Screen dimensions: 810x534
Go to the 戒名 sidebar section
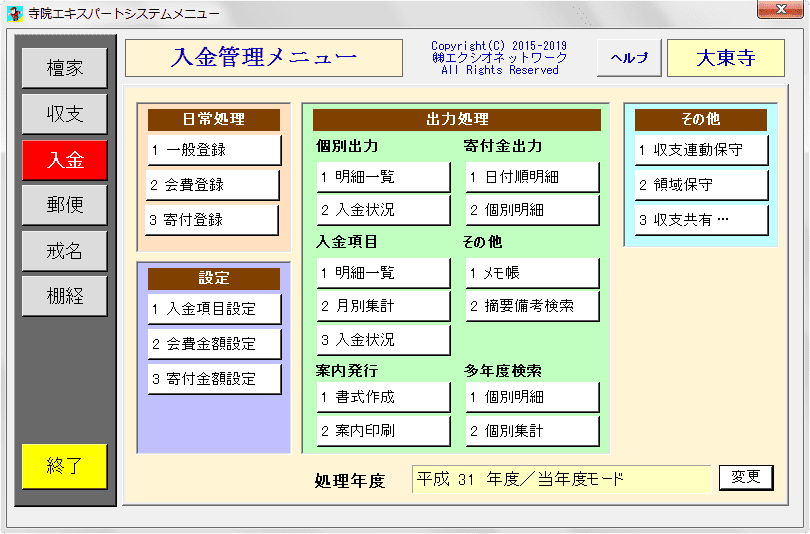pos(65,250)
